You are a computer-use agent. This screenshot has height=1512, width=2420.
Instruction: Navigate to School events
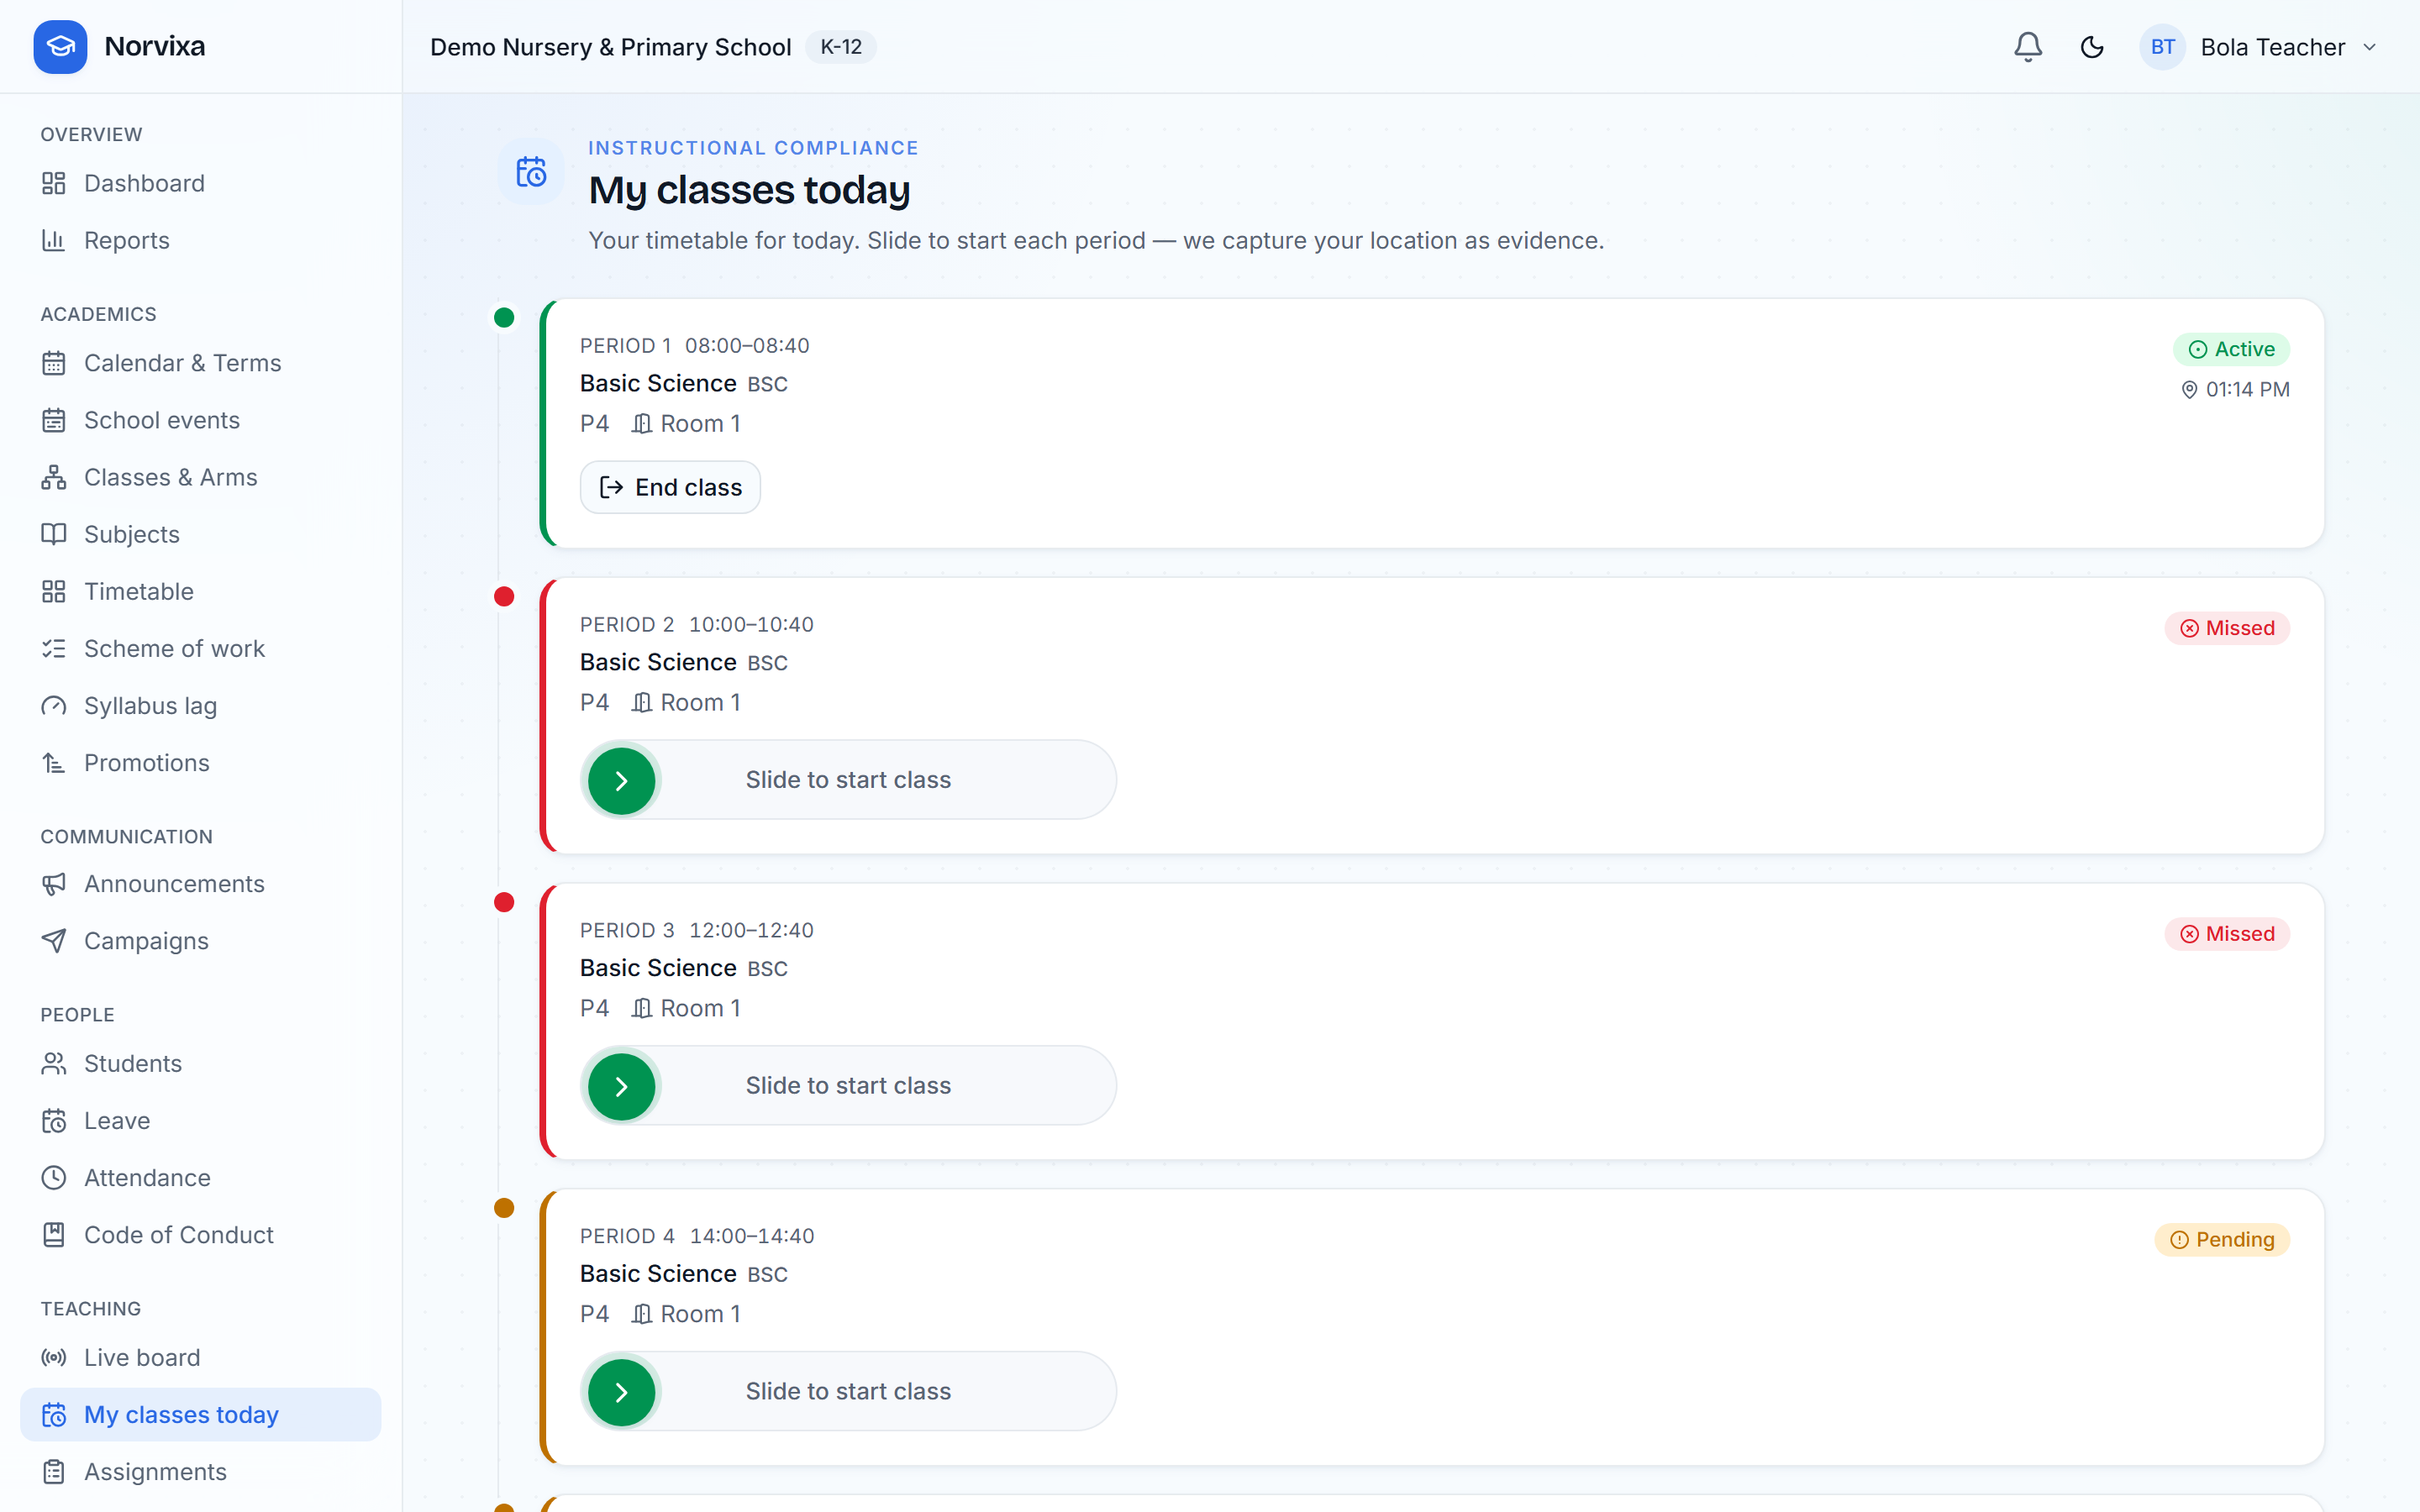click(201, 421)
